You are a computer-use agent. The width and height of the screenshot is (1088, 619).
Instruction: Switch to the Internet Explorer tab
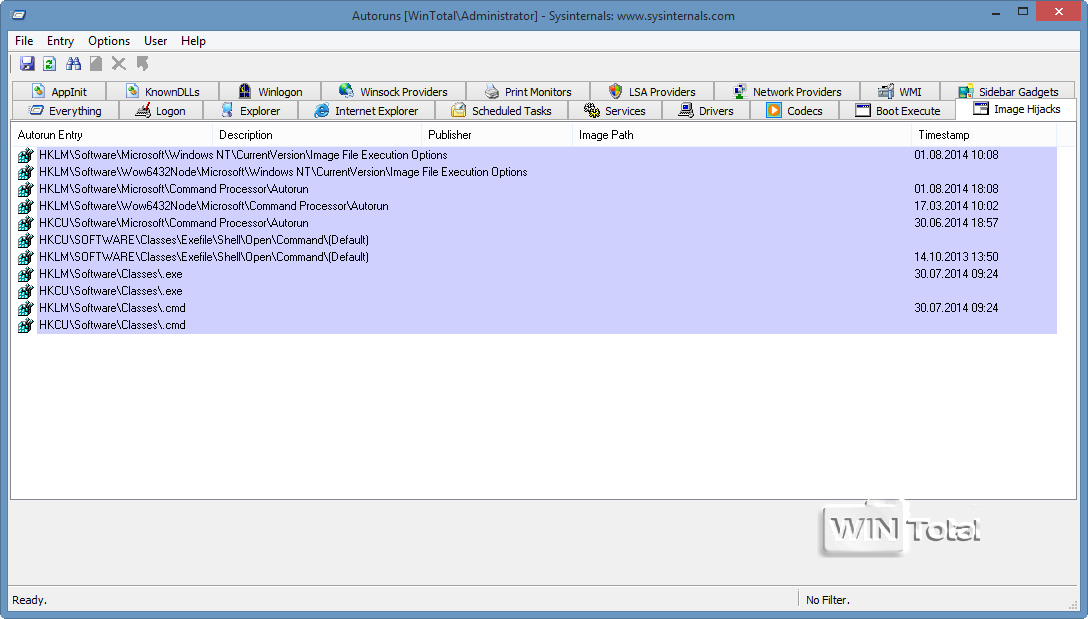[366, 110]
